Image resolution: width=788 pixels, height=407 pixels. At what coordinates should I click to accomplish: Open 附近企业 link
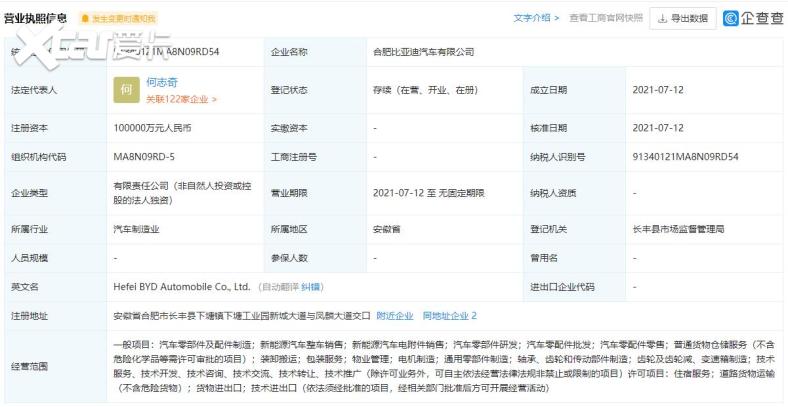[x=395, y=316]
